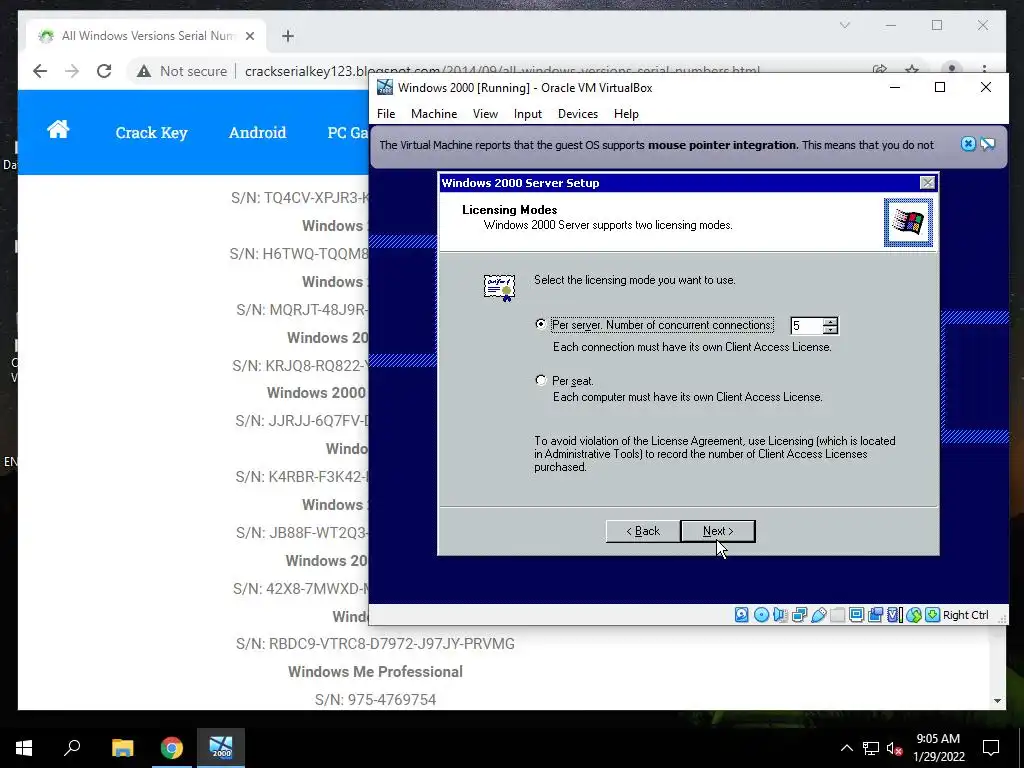Reload the Chrome page
Image resolution: width=1024 pixels, height=768 pixels.
tap(104, 71)
